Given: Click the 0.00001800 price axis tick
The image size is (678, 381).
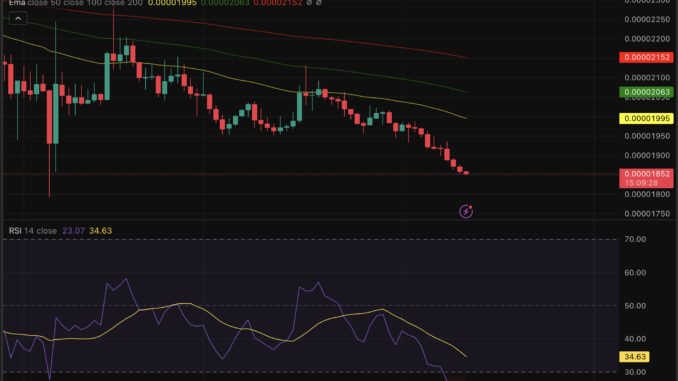Looking at the screenshot, I should [647, 195].
